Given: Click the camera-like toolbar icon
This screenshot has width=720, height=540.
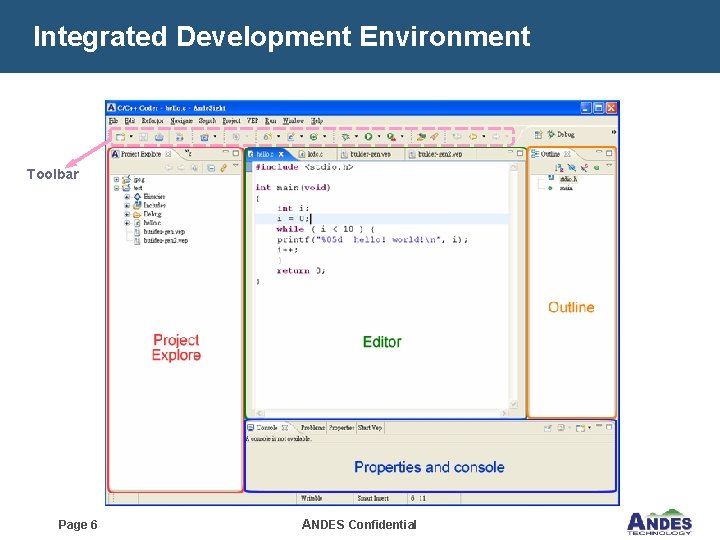Looking at the screenshot, I should tap(204, 137).
